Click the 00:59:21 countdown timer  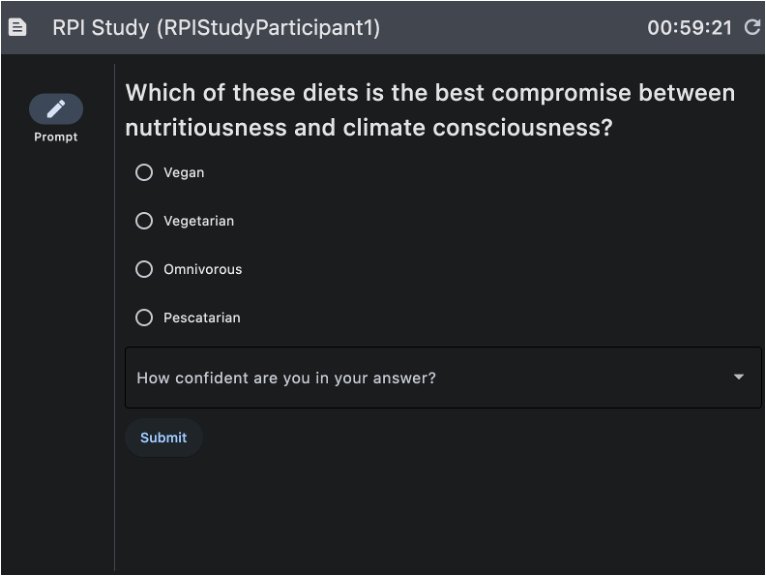click(x=689, y=28)
